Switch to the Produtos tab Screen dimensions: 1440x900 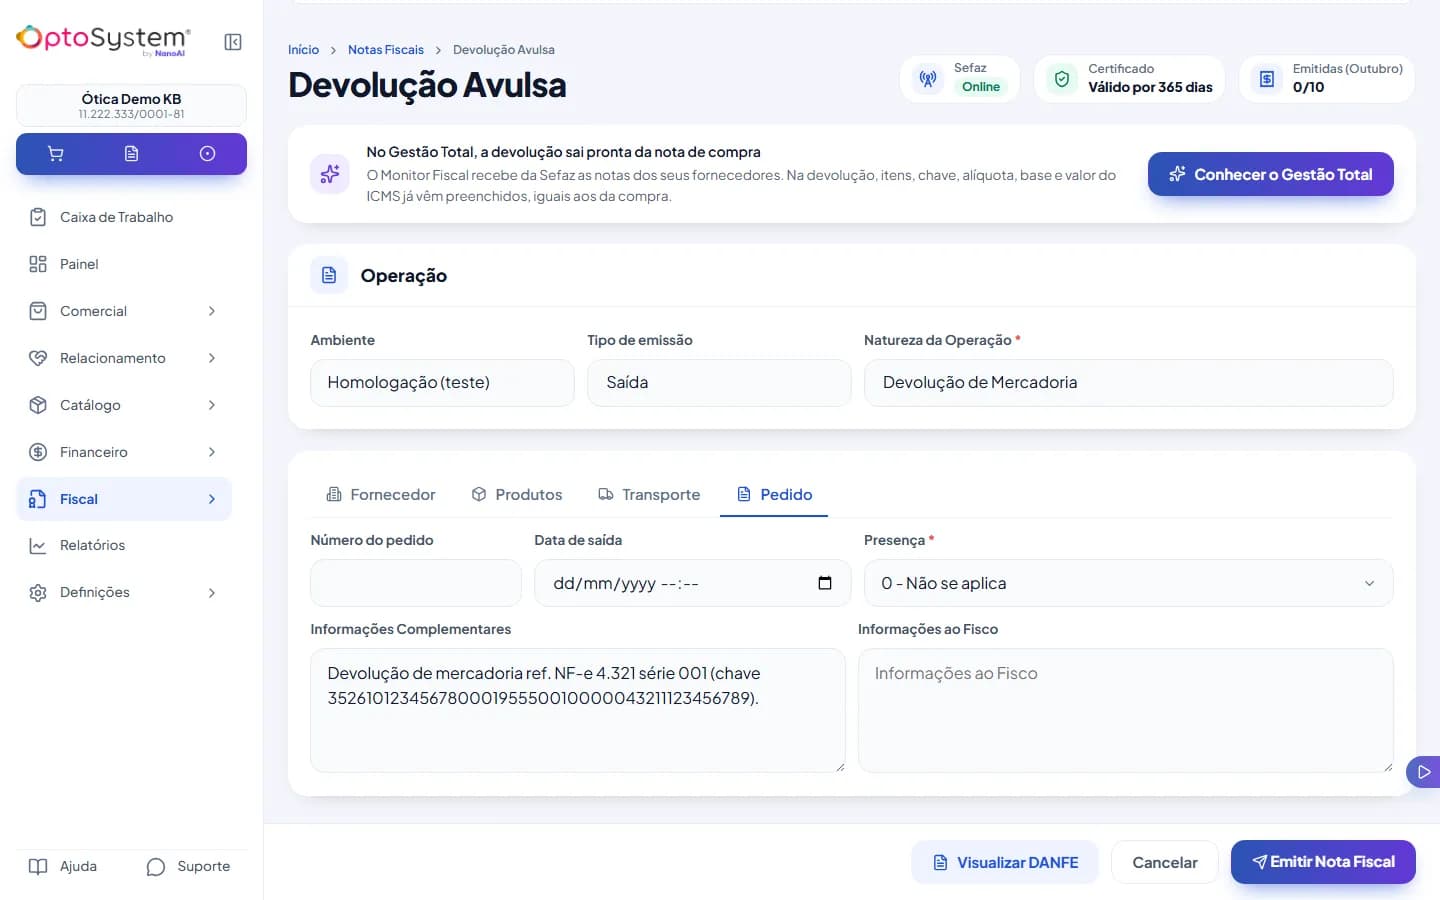[x=517, y=494]
